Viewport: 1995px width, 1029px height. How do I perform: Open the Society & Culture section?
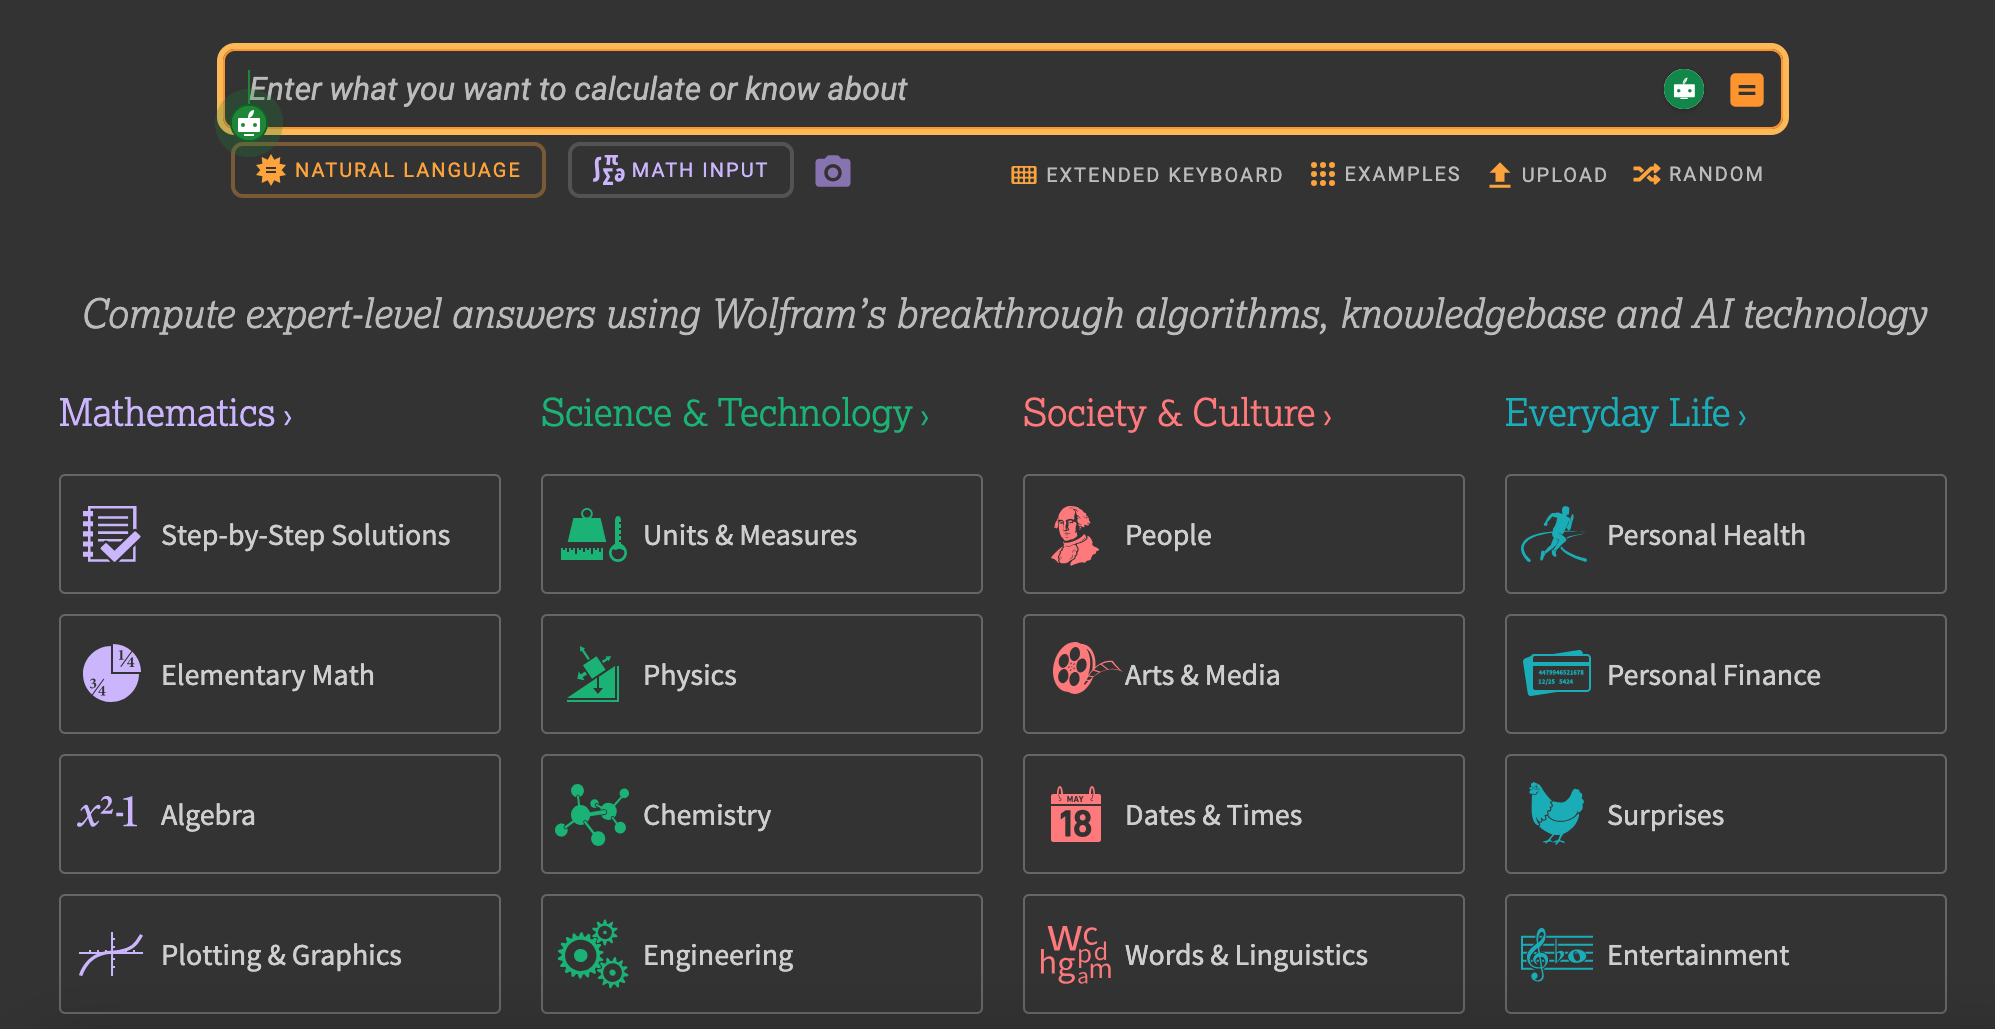1176,413
